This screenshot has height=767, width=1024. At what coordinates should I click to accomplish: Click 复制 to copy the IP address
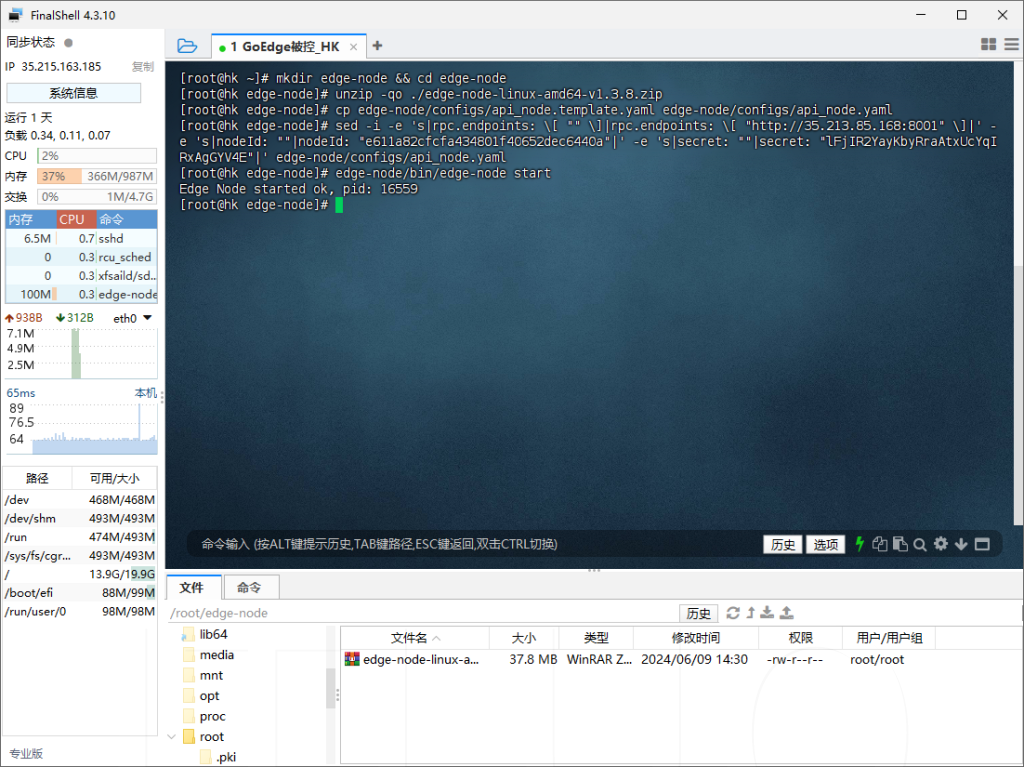143,67
